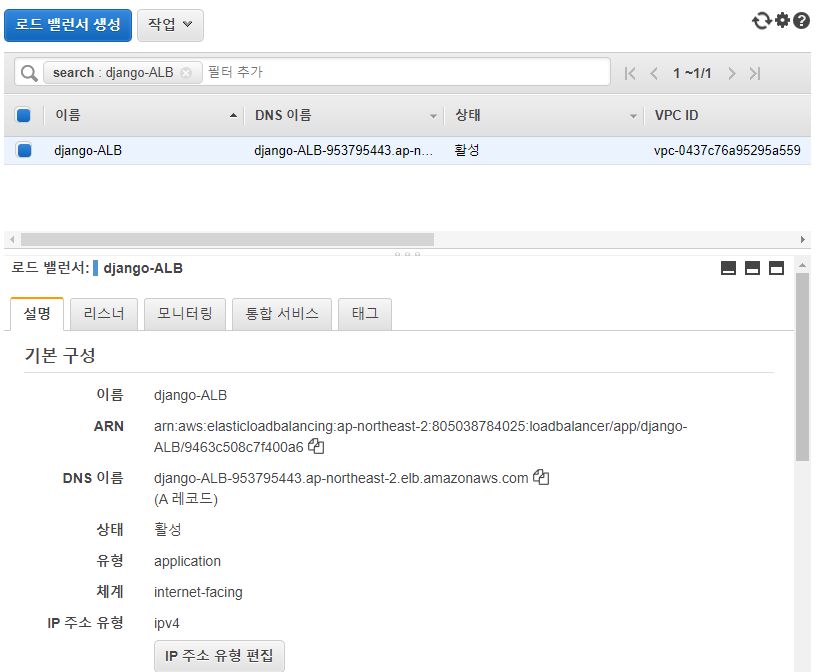Select the django-ALB name cell in table
The width and height of the screenshot is (818, 672).
(88, 151)
